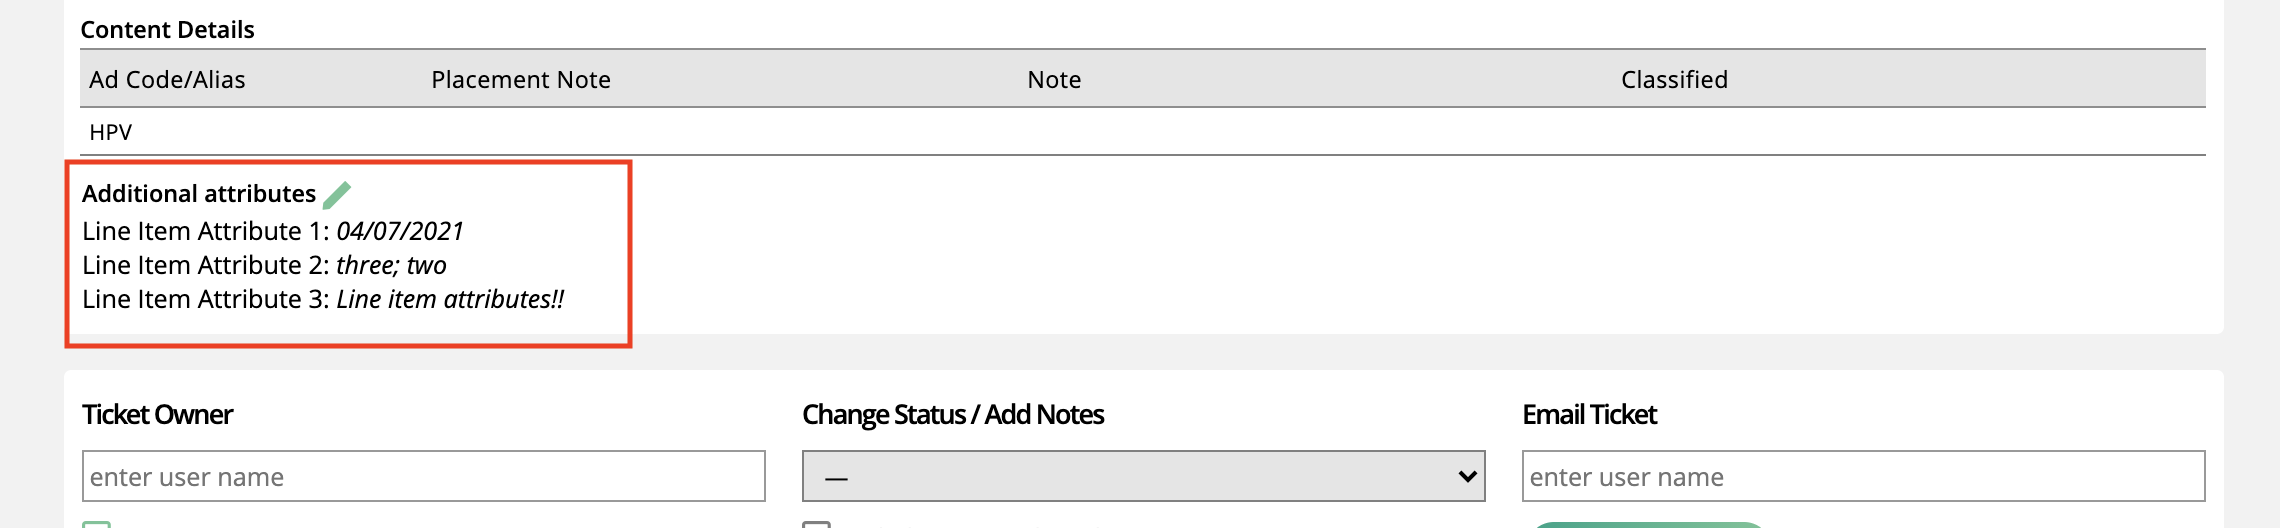Click the Change Status dropdown chevron arrow
The height and width of the screenshot is (528, 2280).
pos(1467,476)
